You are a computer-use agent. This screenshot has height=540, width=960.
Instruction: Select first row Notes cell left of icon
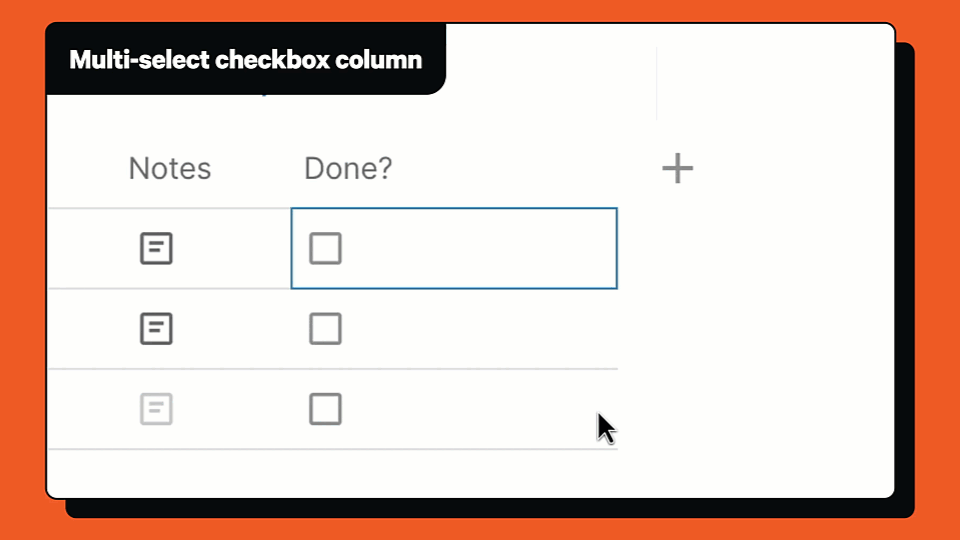click(92, 249)
